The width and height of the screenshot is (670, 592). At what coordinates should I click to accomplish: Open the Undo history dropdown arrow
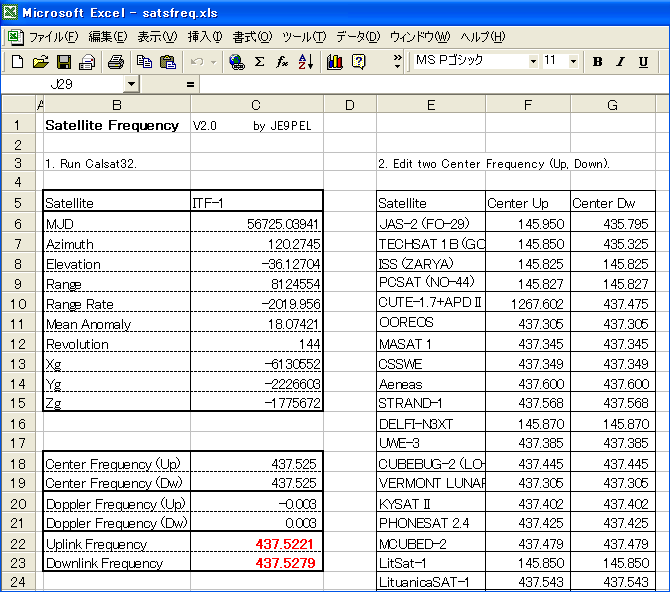point(214,62)
